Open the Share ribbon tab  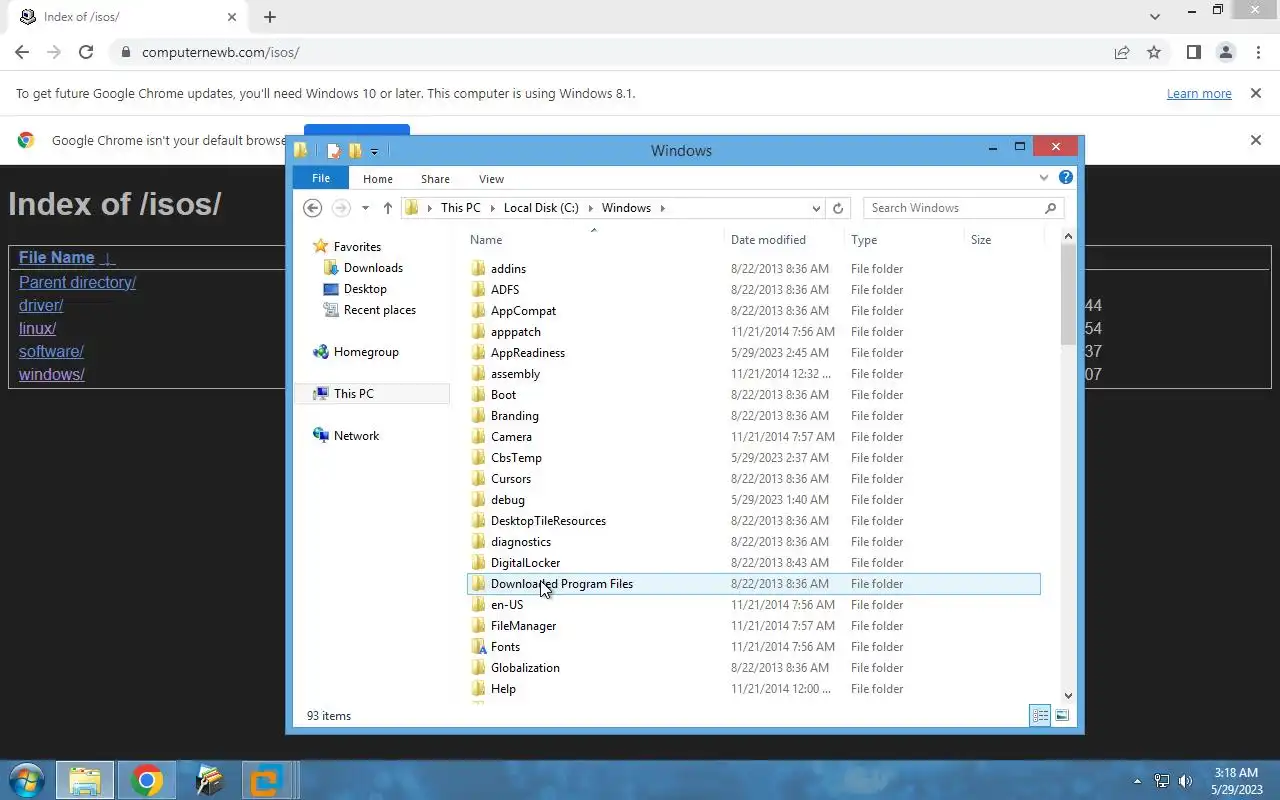point(435,179)
